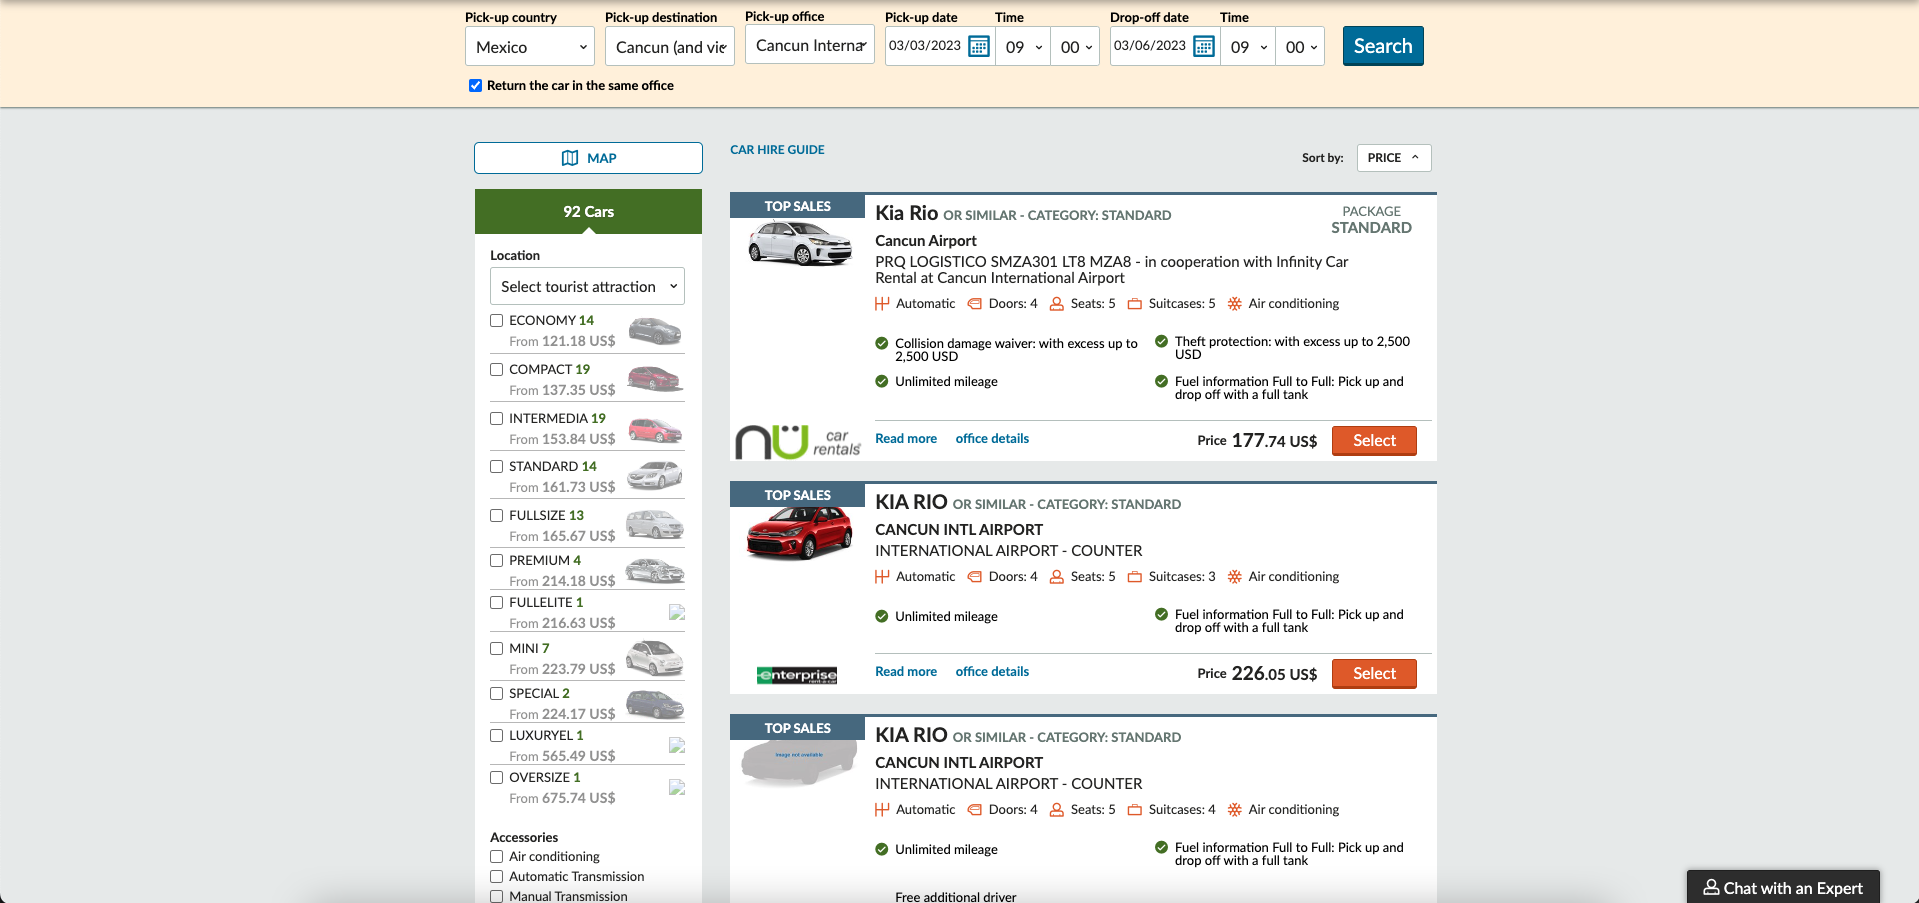Check the COMPACT category filter
Screen dimensions: 1919x903
[x=496, y=369]
